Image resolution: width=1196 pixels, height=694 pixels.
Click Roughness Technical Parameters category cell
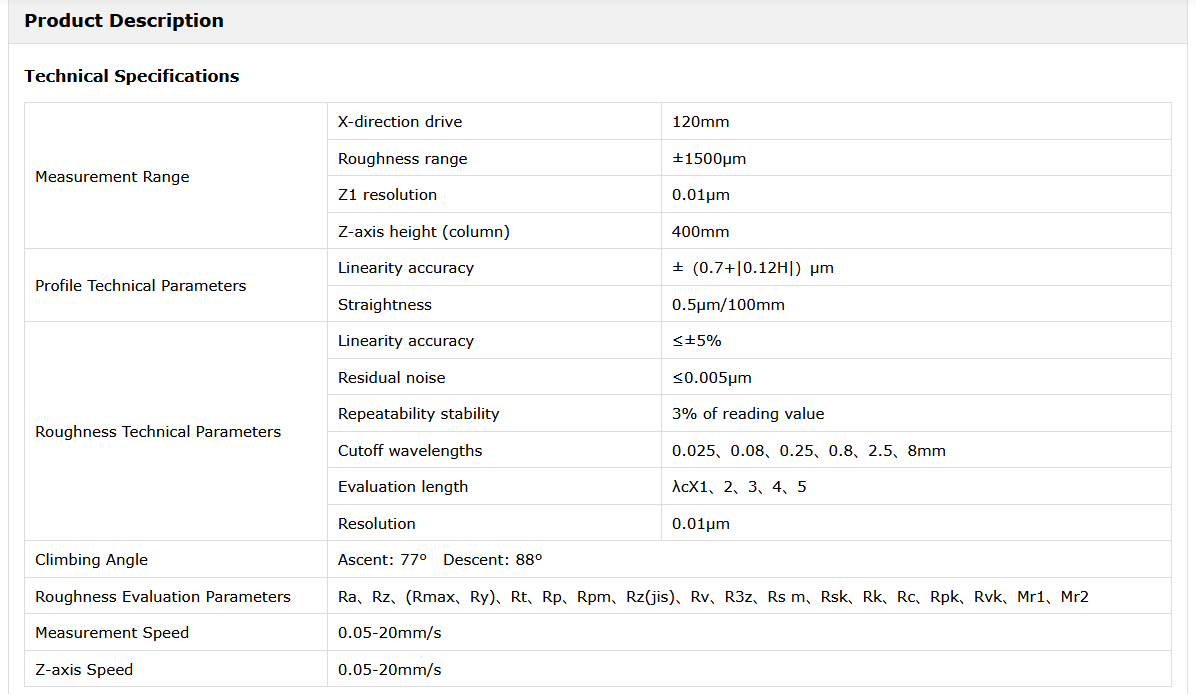158,432
